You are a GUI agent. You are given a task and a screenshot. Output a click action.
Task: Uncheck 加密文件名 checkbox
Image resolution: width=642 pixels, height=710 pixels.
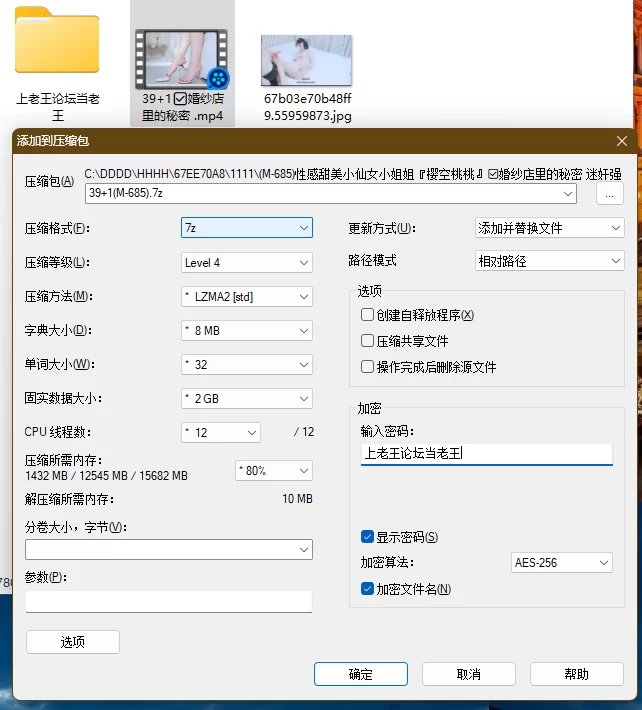pos(367,589)
